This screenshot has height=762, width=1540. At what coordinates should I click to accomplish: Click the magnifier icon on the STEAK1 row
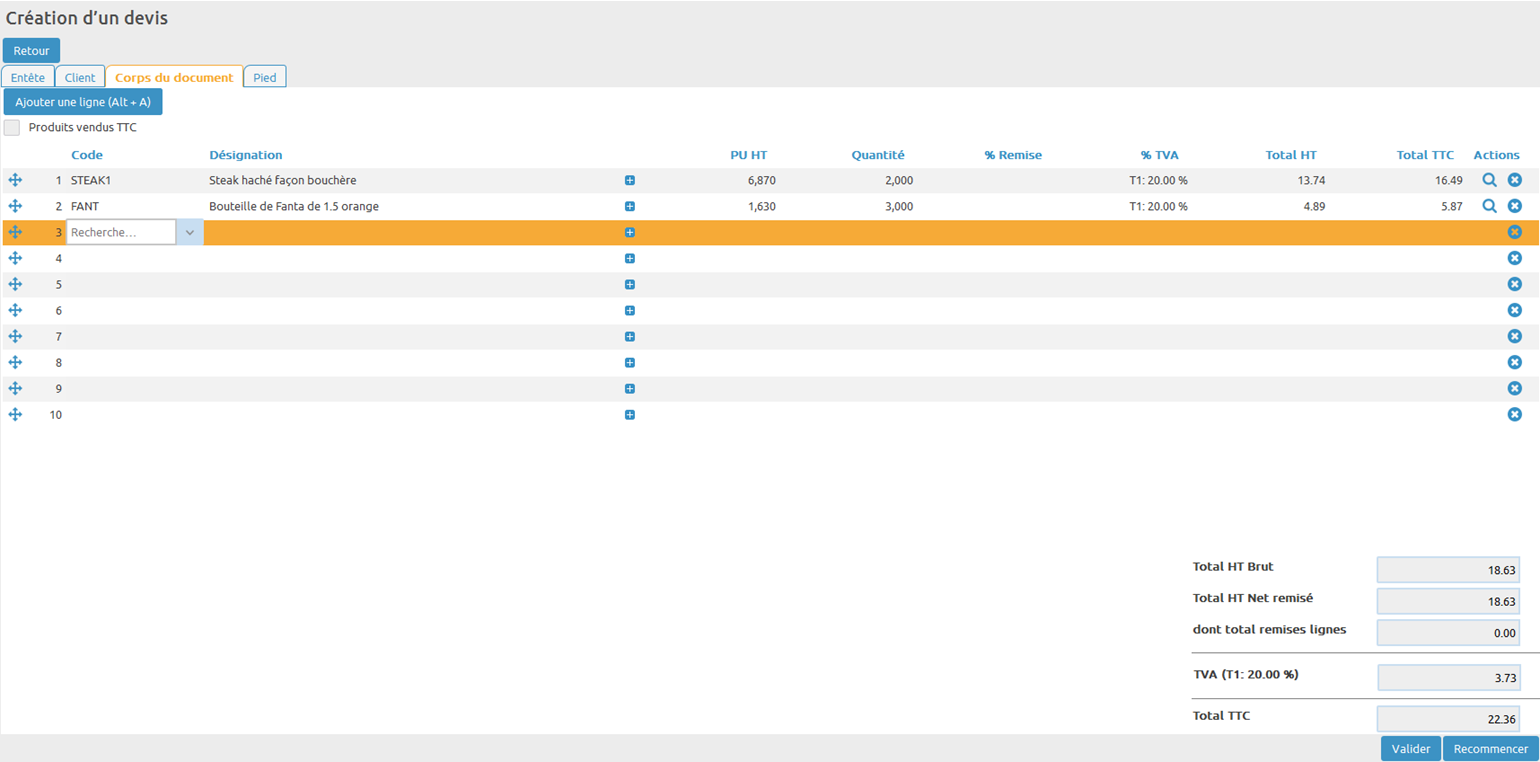1489,180
